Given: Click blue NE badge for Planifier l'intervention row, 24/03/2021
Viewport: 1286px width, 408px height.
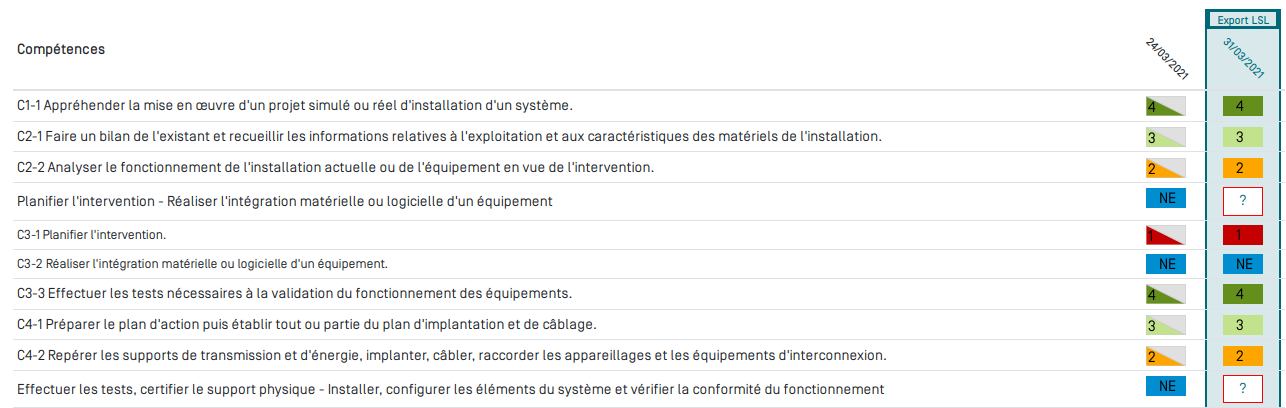Looking at the screenshot, I should pos(1165,198).
